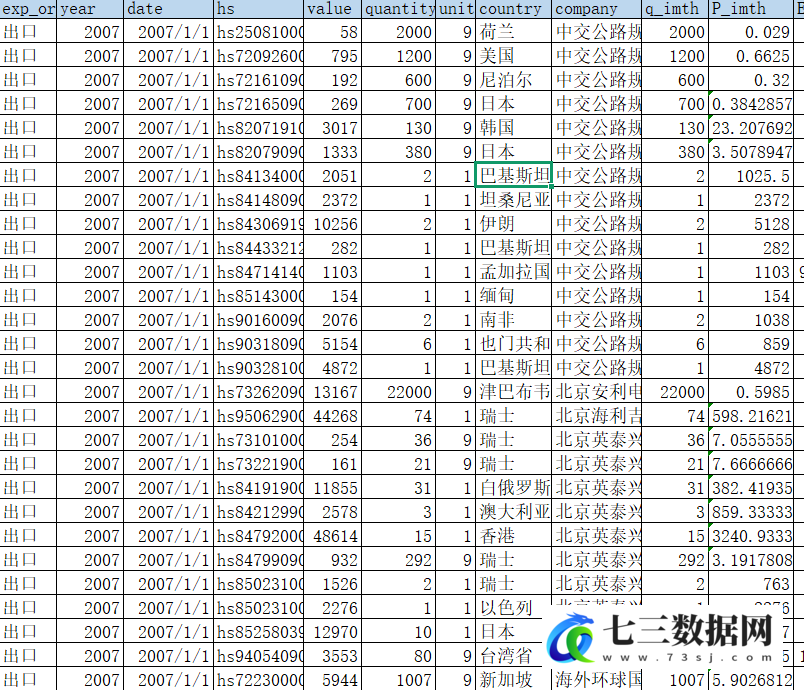Click the hs code cell hs72092600

click(x=258, y=56)
